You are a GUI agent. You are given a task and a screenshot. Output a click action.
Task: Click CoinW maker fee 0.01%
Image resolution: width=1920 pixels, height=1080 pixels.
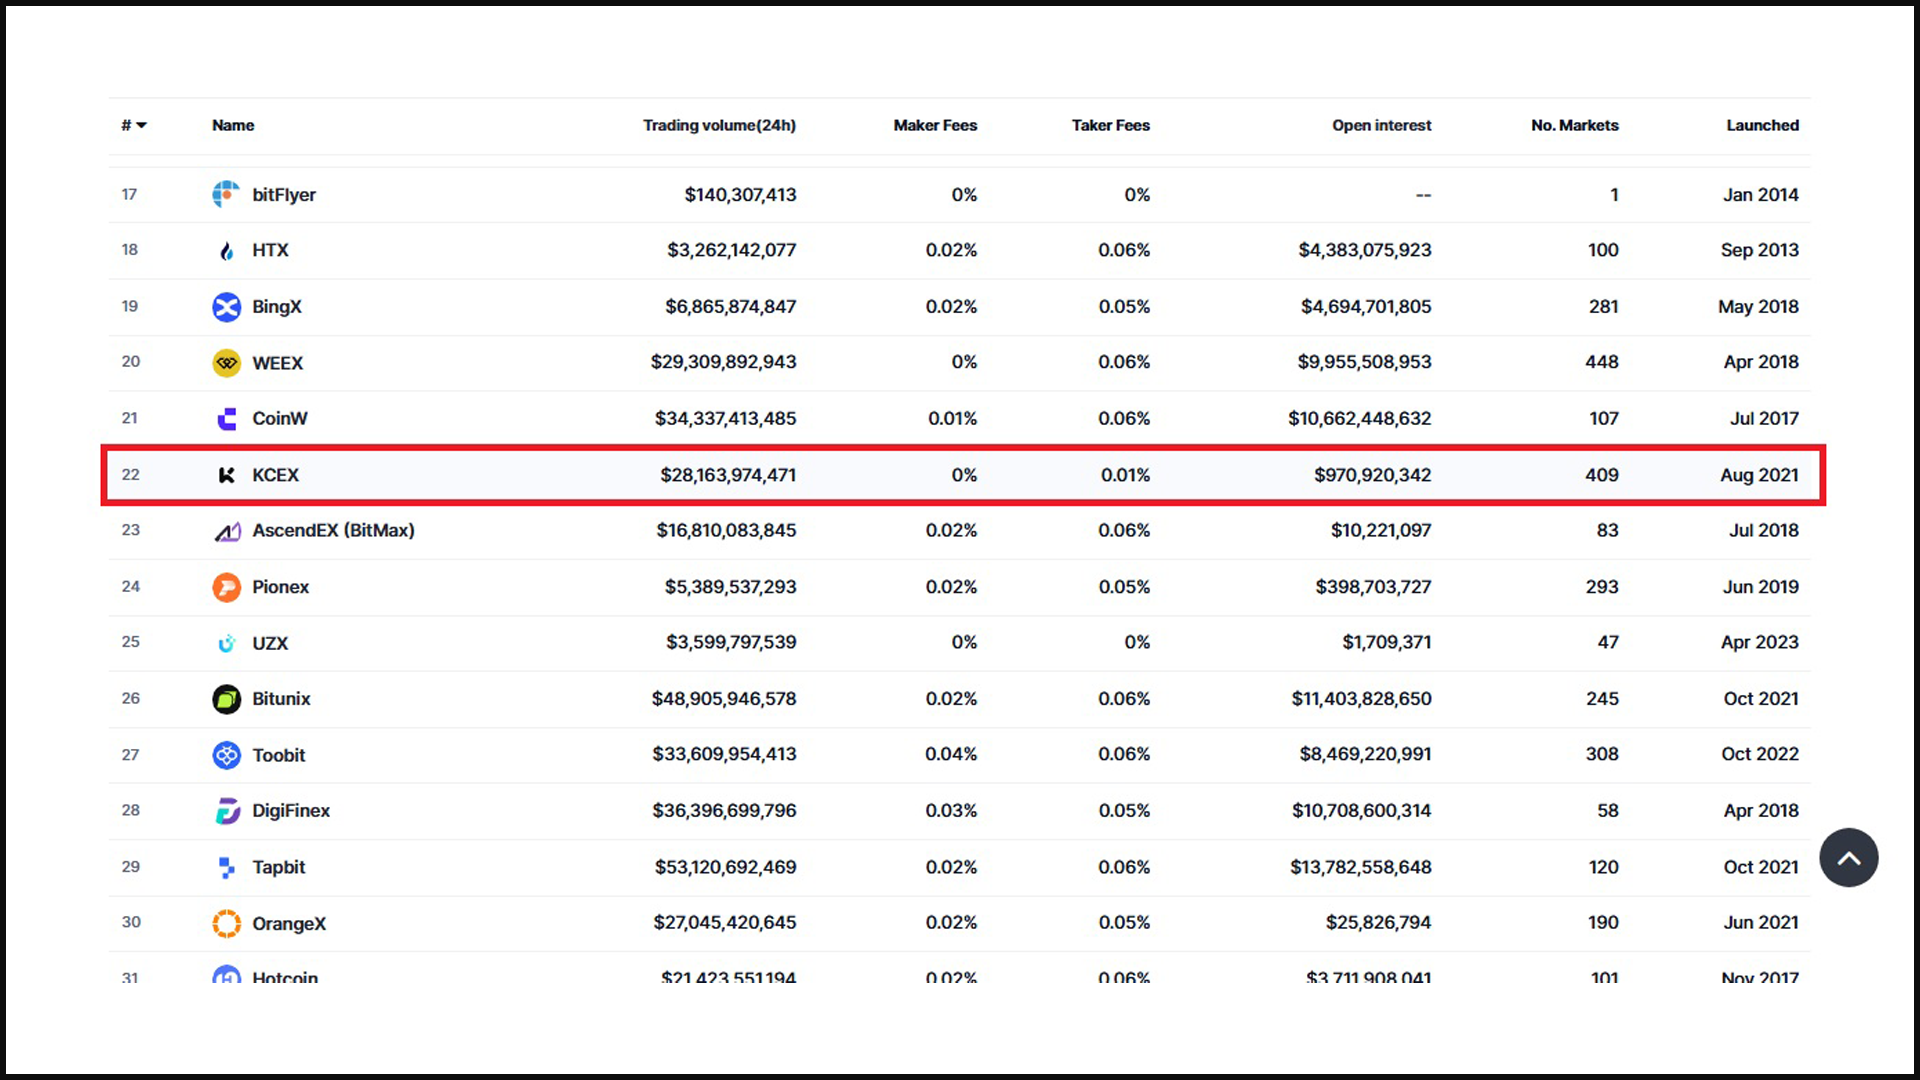(x=952, y=419)
